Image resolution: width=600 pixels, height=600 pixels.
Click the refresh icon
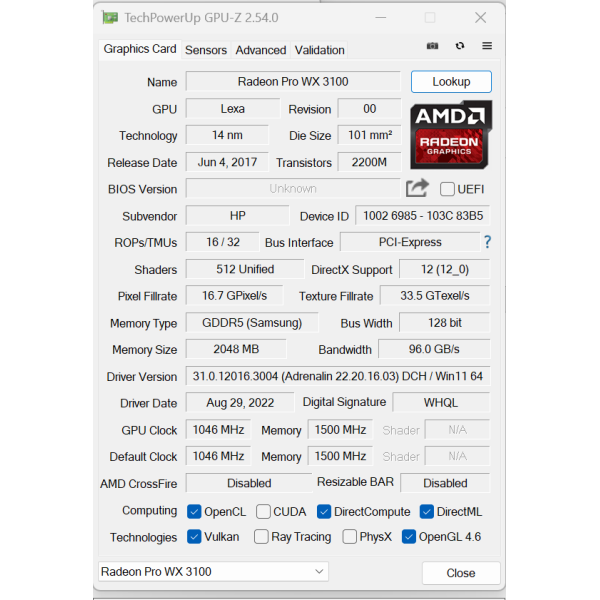460,46
